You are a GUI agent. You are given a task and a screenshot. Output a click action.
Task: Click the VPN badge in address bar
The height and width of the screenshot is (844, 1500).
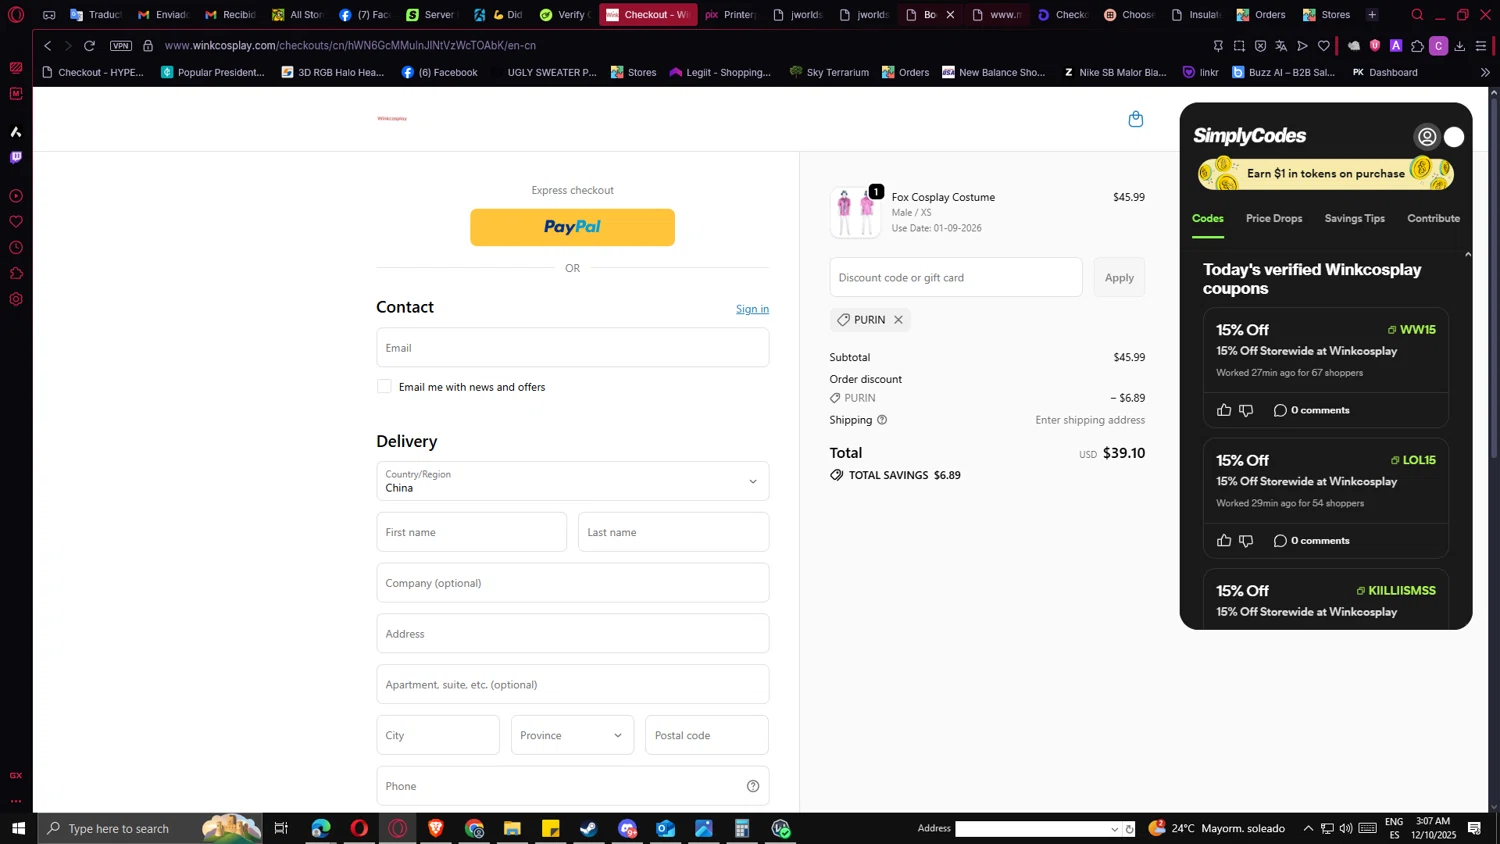pos(121,46)
